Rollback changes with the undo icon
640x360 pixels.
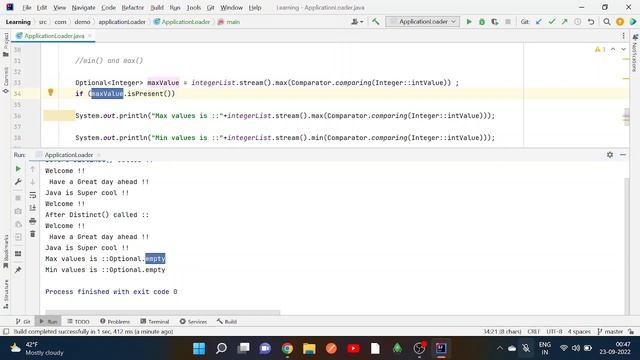point(591,22)
